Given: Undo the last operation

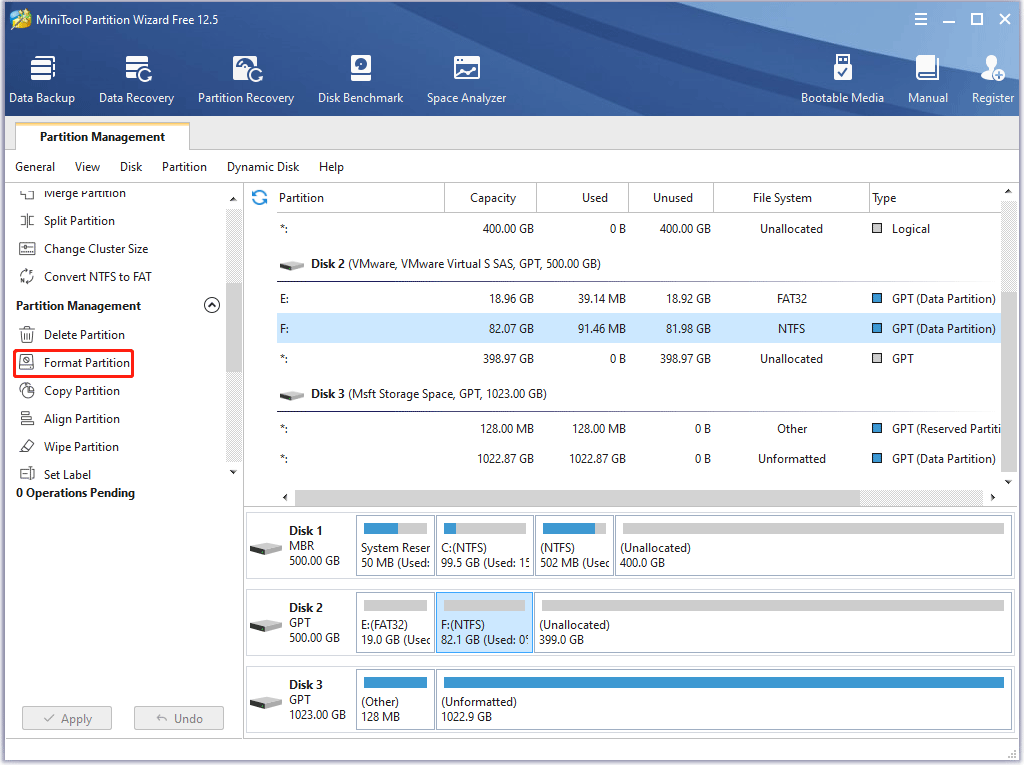Looking at the screenshot, I should point(178,718).
